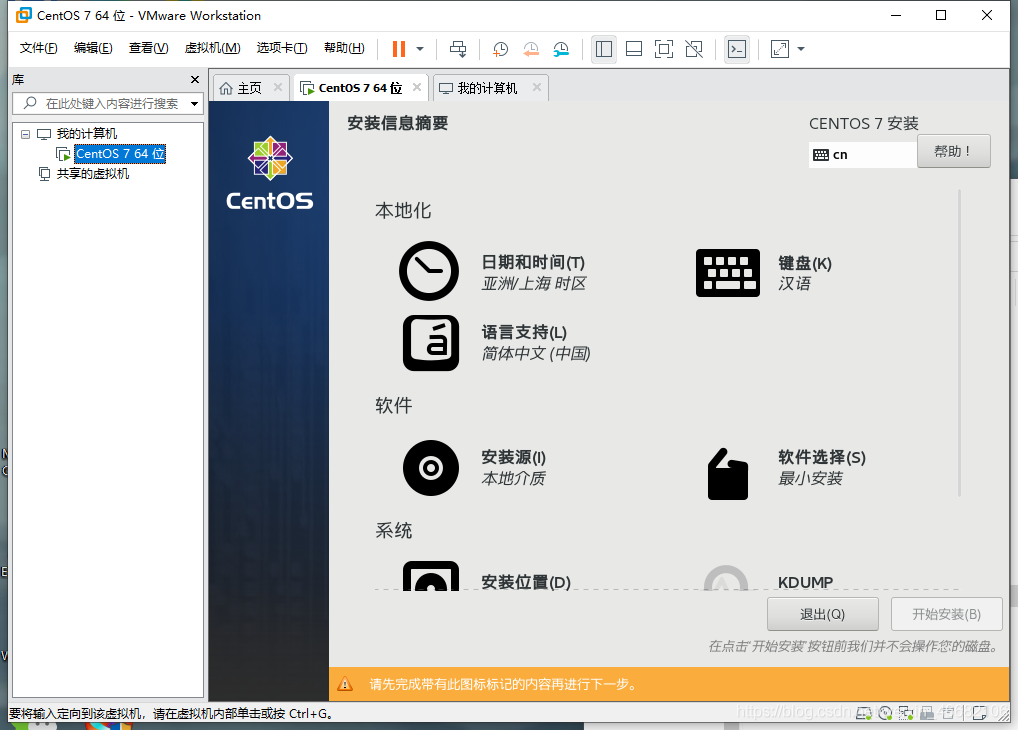Open the 安装位置(D) disk icon
The image size is (1018, 730).
[x=431, y=577]
